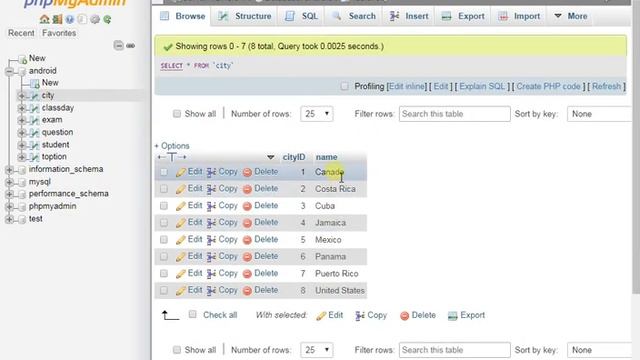Click With selected Edit pencil icon
This screenshot has height=360, width=640.
321,316
